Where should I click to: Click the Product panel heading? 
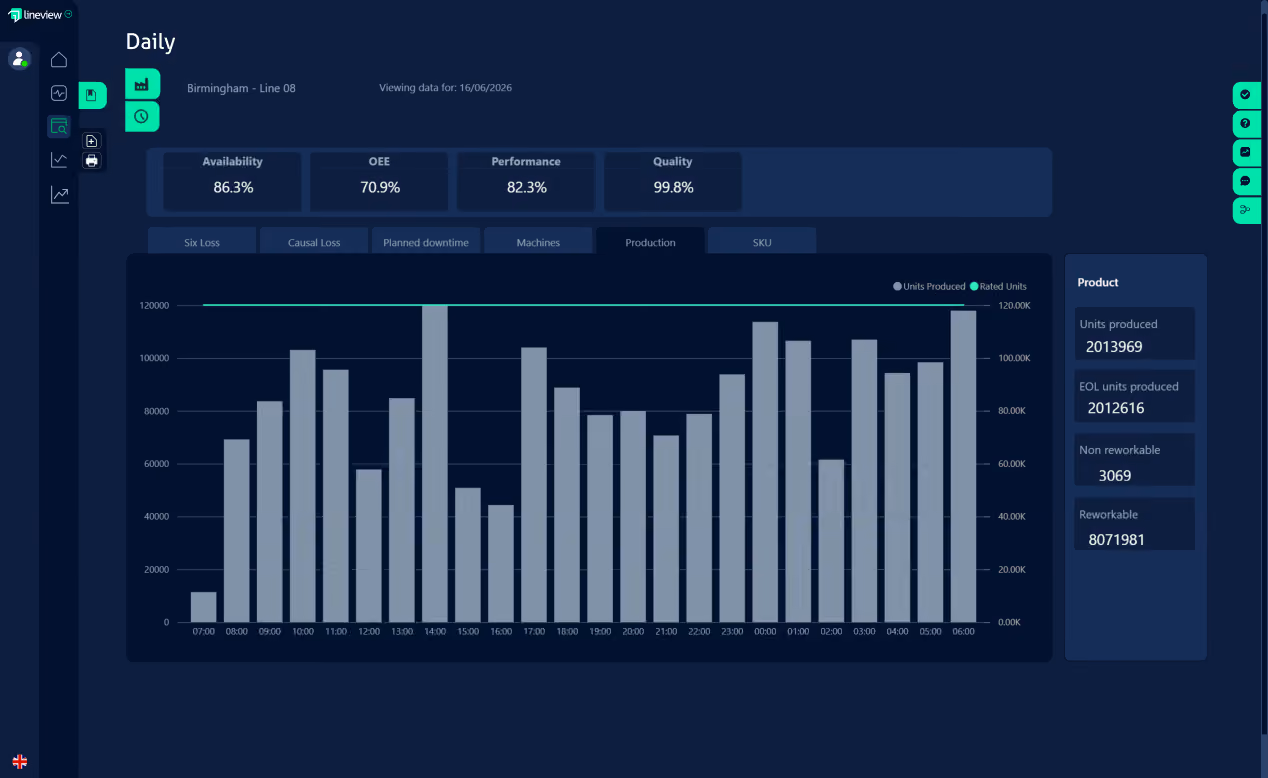click(x=1098, y=282)
